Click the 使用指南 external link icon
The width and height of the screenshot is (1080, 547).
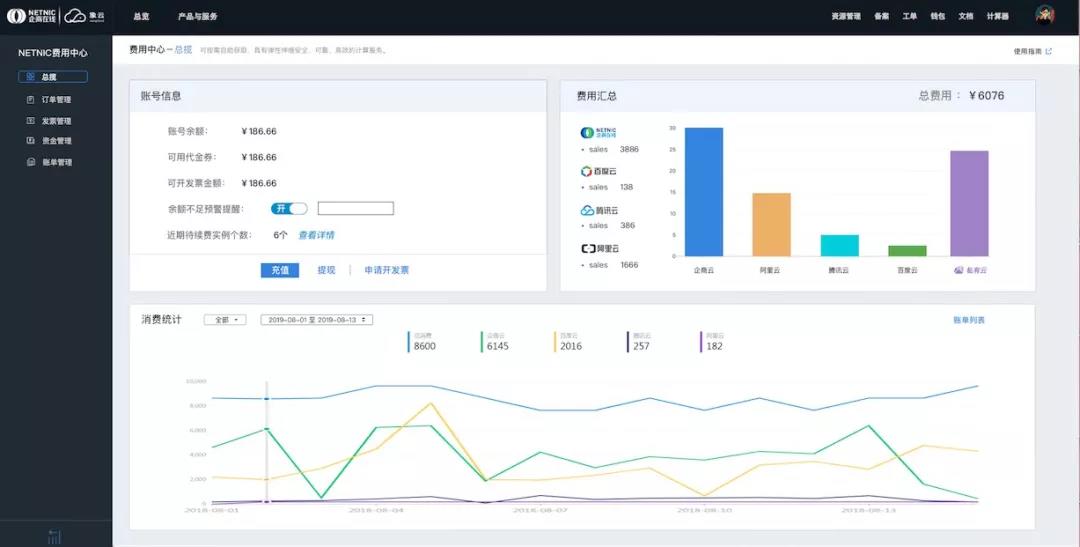(1048, 51)
